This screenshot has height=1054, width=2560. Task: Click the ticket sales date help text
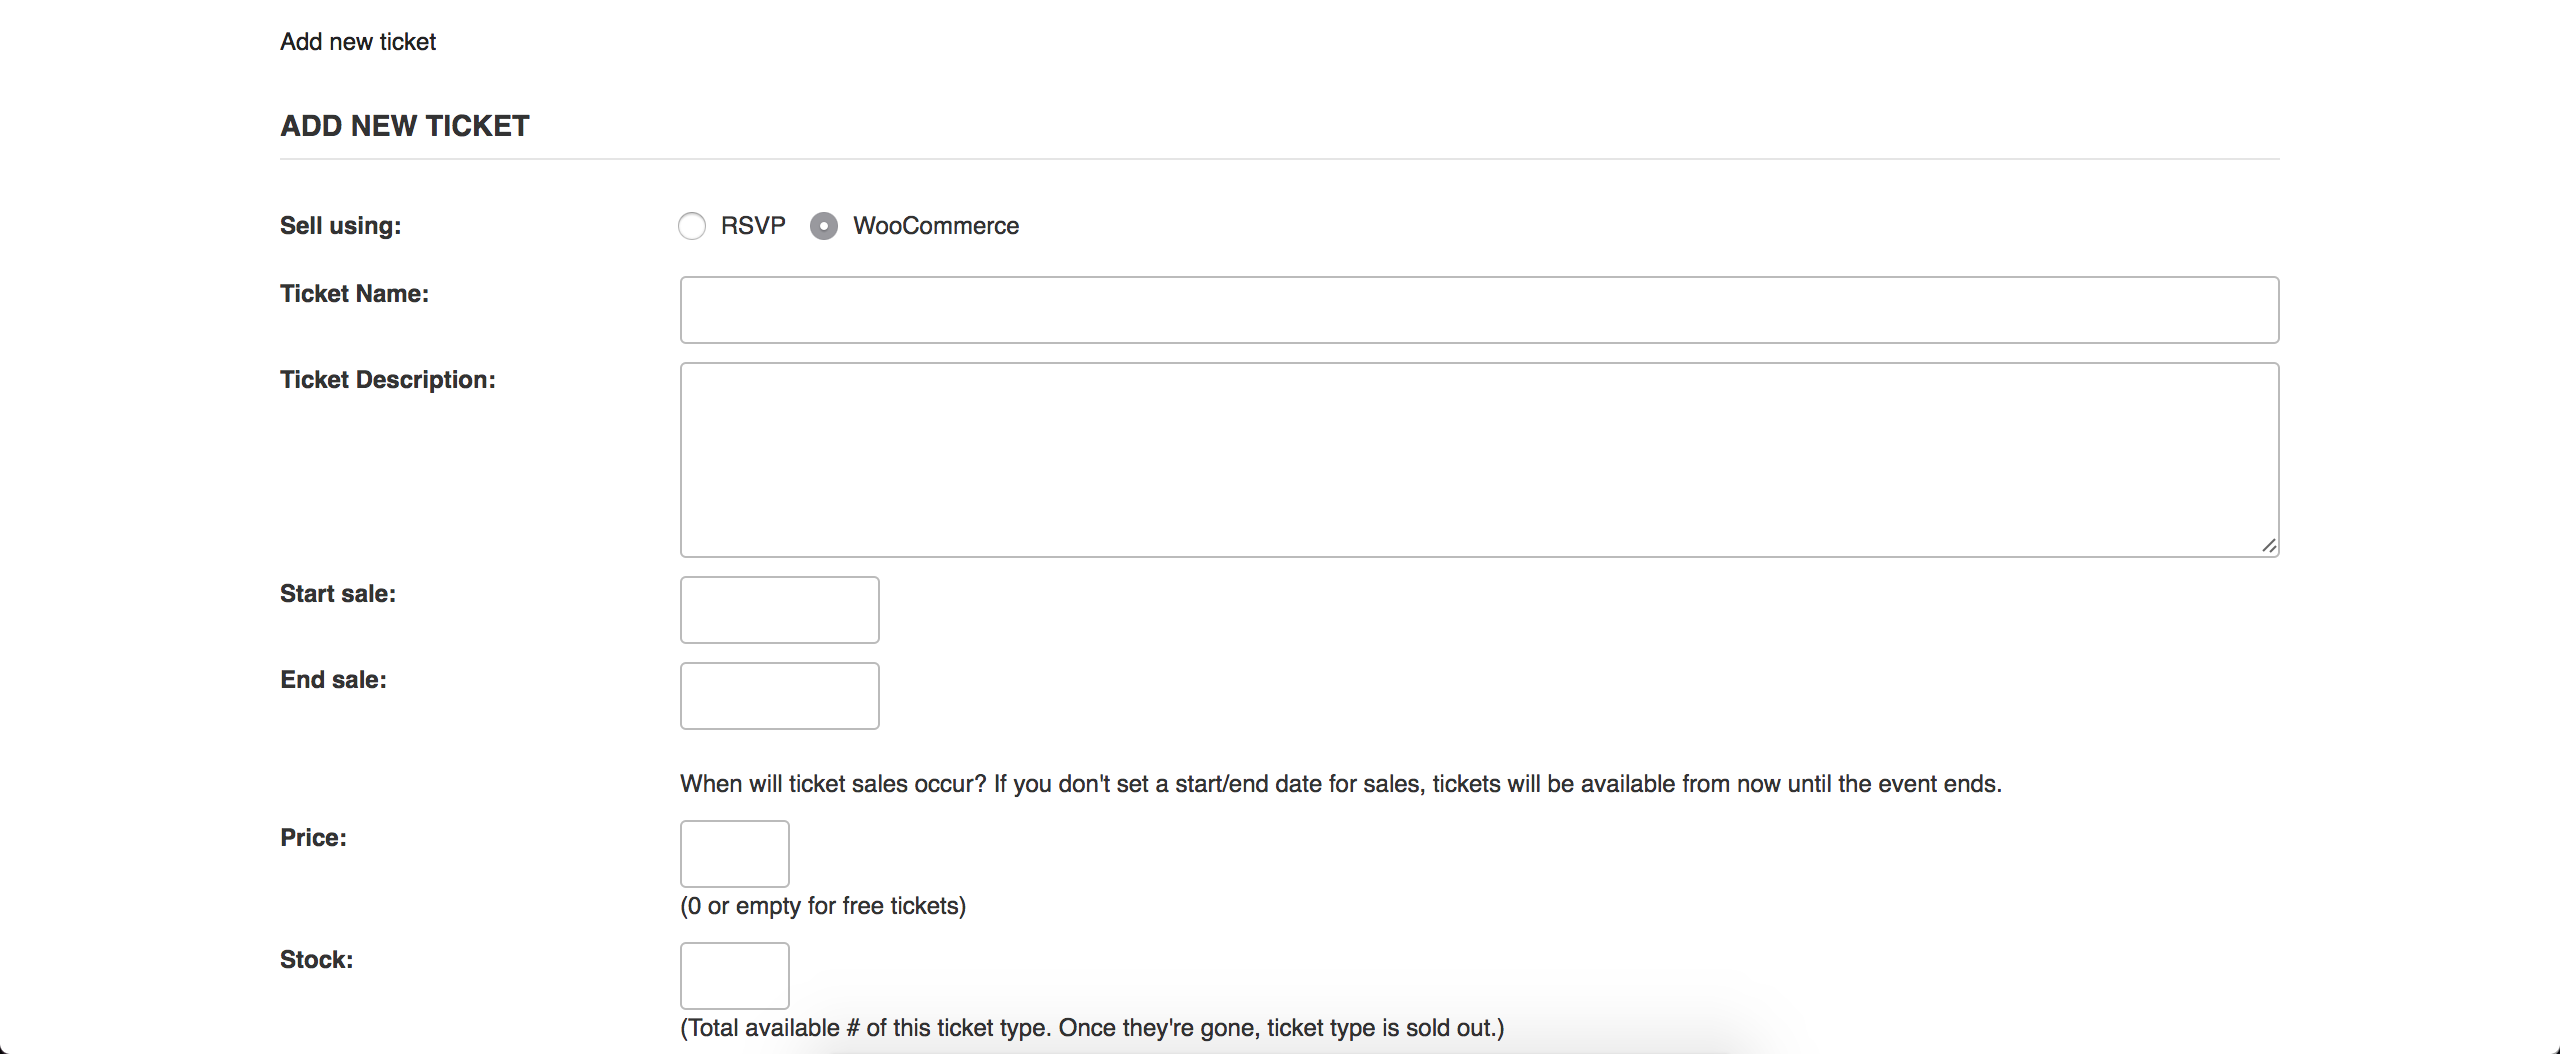coord(1340,784)
